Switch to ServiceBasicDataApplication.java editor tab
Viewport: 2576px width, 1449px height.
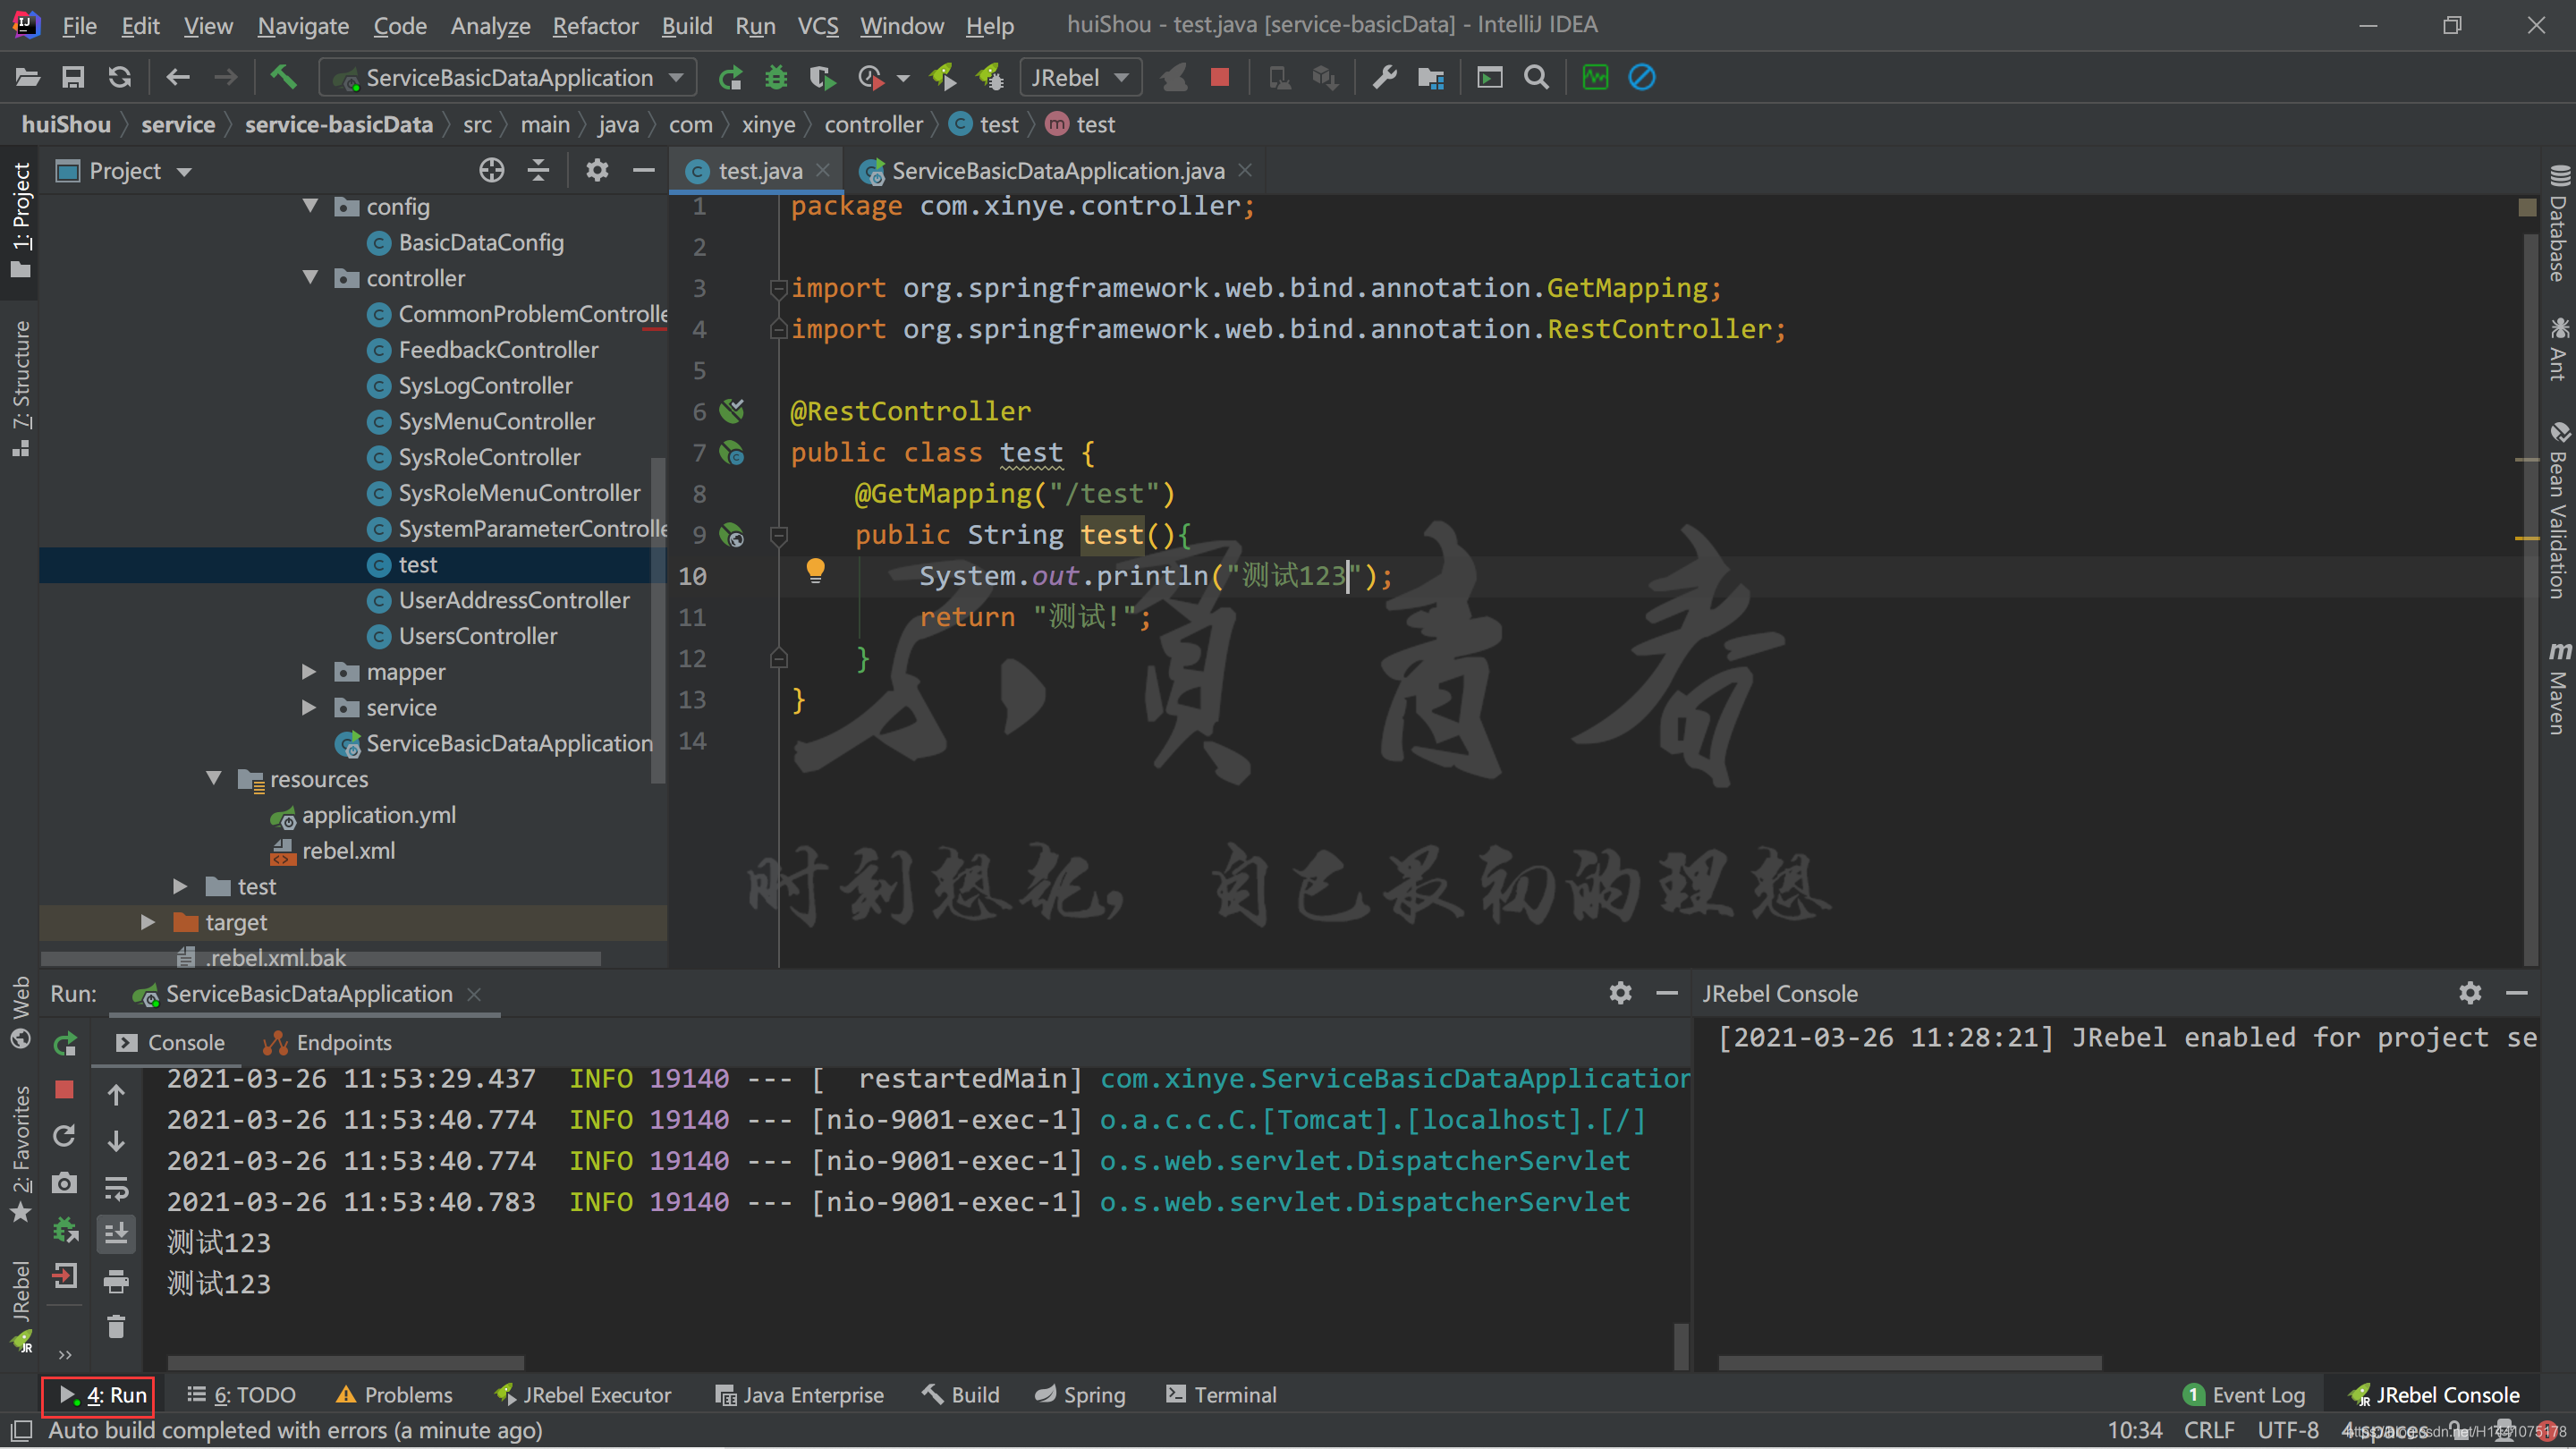click(1057, 171)
